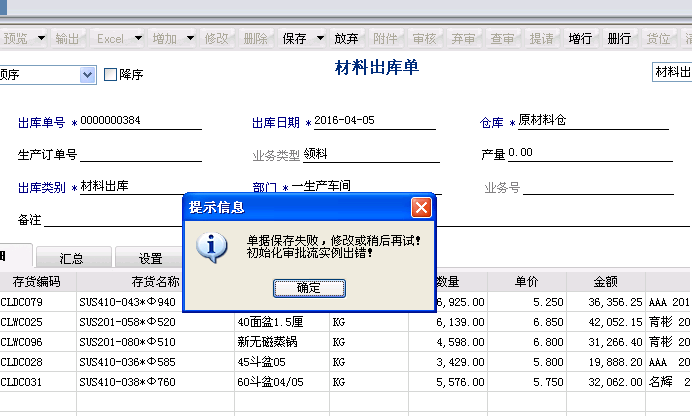Click the 单价 column header
Image resolution: width=692 pixels, height=416 pixels.
[x=527, y=281]
